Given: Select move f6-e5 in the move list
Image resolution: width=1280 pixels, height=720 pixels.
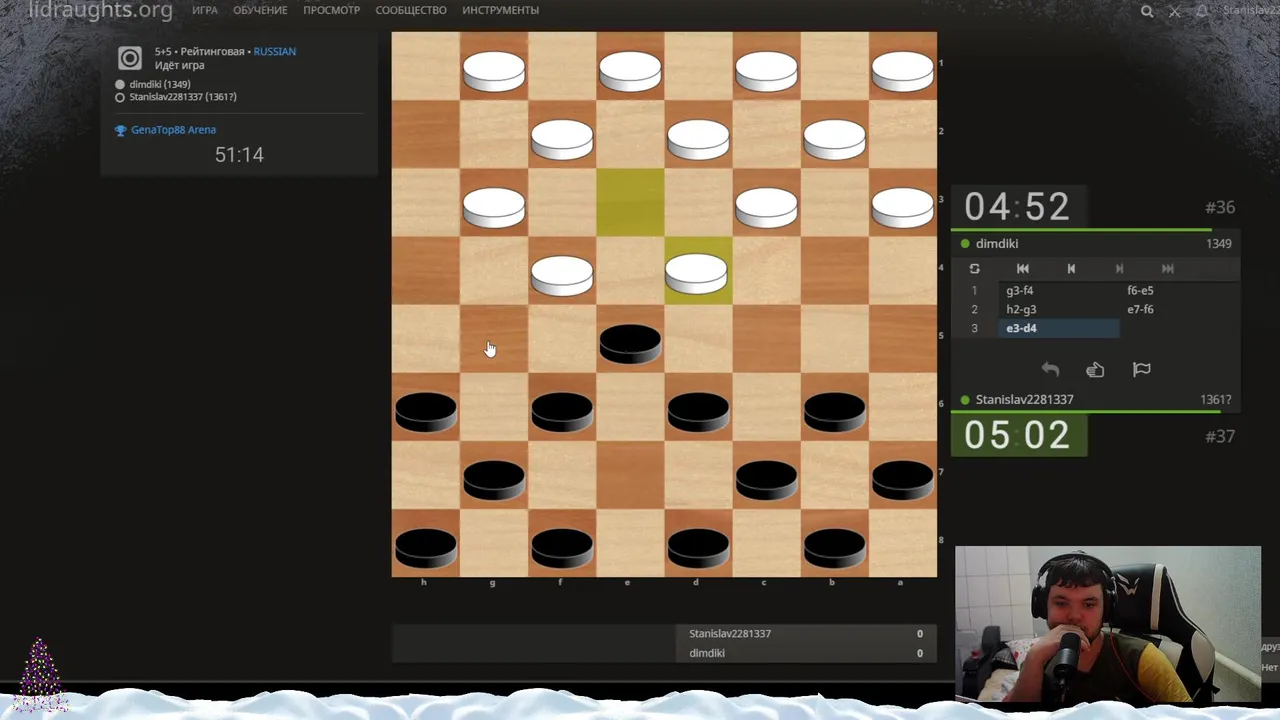Looking at the screenshot, I should coord(1179,290).
